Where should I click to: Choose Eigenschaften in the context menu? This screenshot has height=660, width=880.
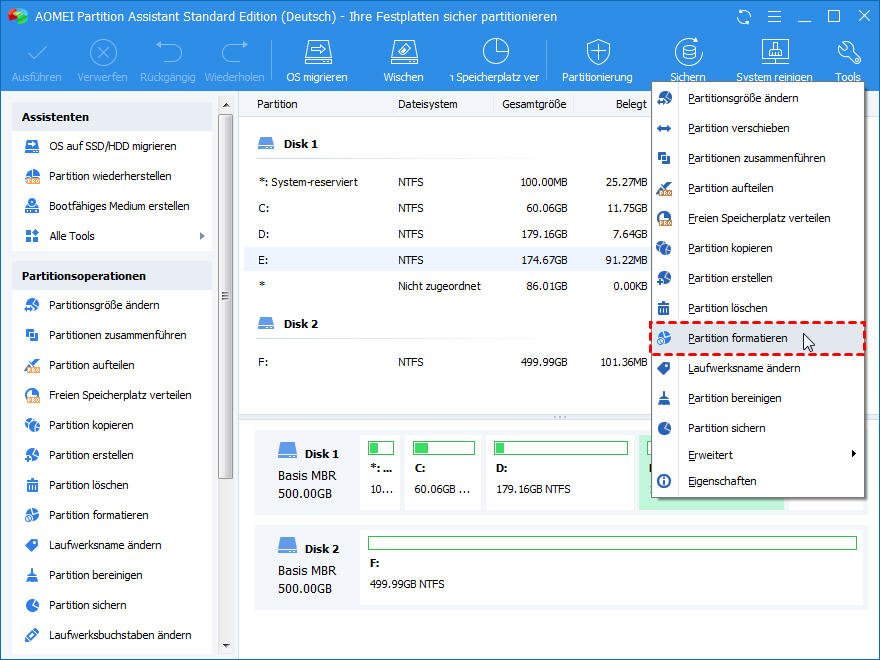(721, 481)
